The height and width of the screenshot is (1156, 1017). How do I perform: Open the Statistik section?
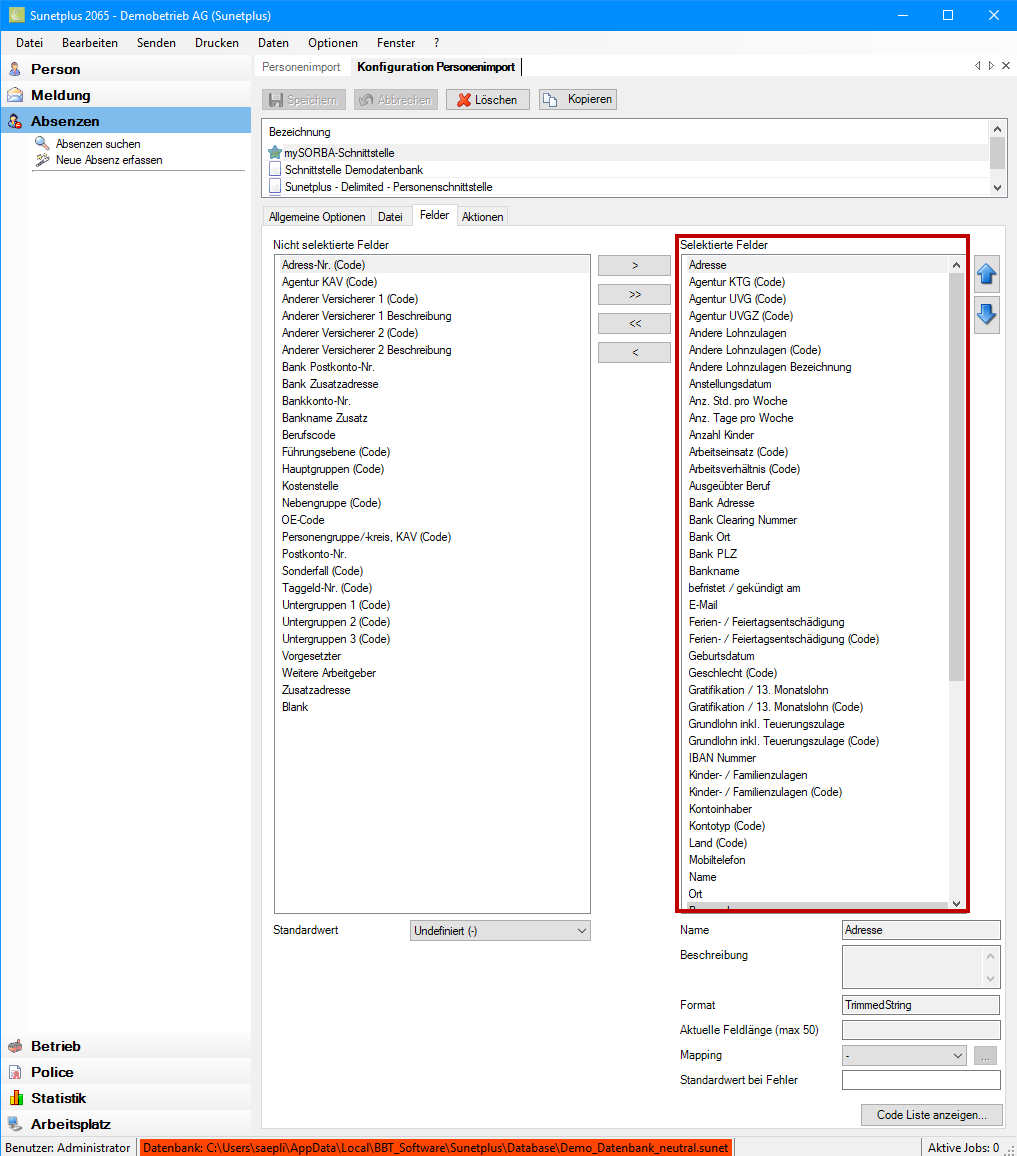click(x=58, y=1098)
